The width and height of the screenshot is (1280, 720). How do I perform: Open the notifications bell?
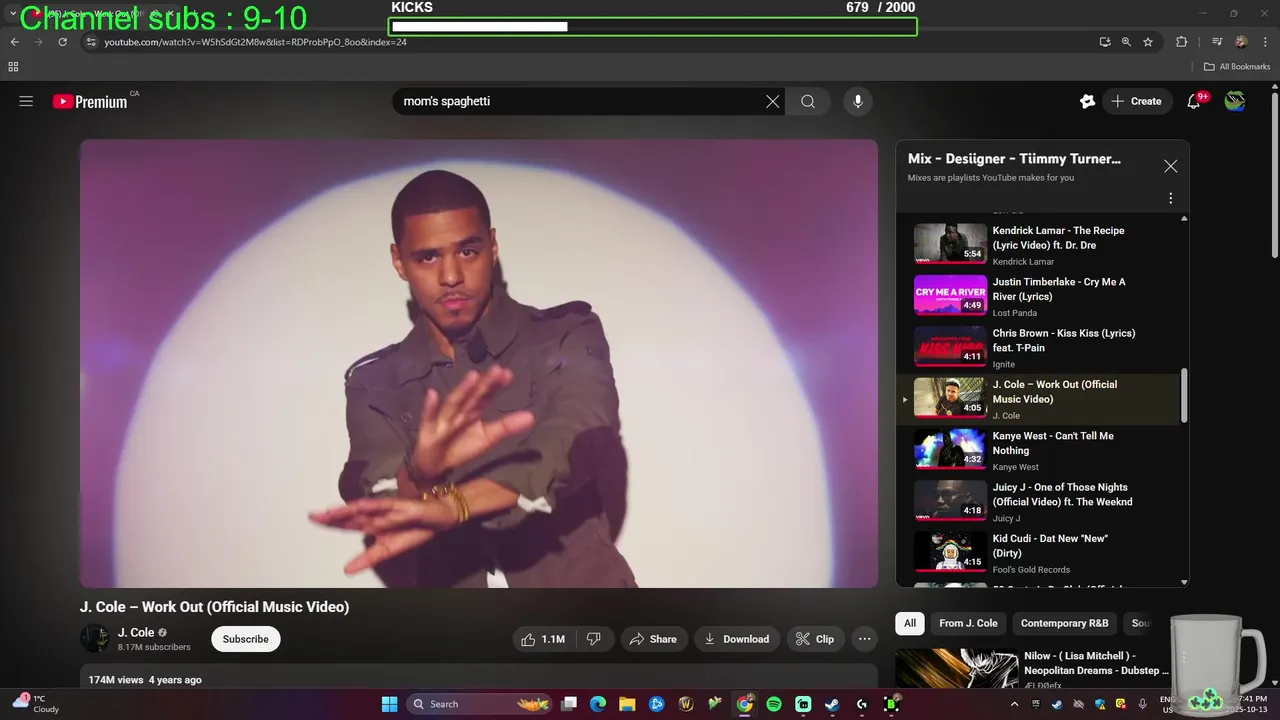pyautogui.click(x=1194, y=101)
